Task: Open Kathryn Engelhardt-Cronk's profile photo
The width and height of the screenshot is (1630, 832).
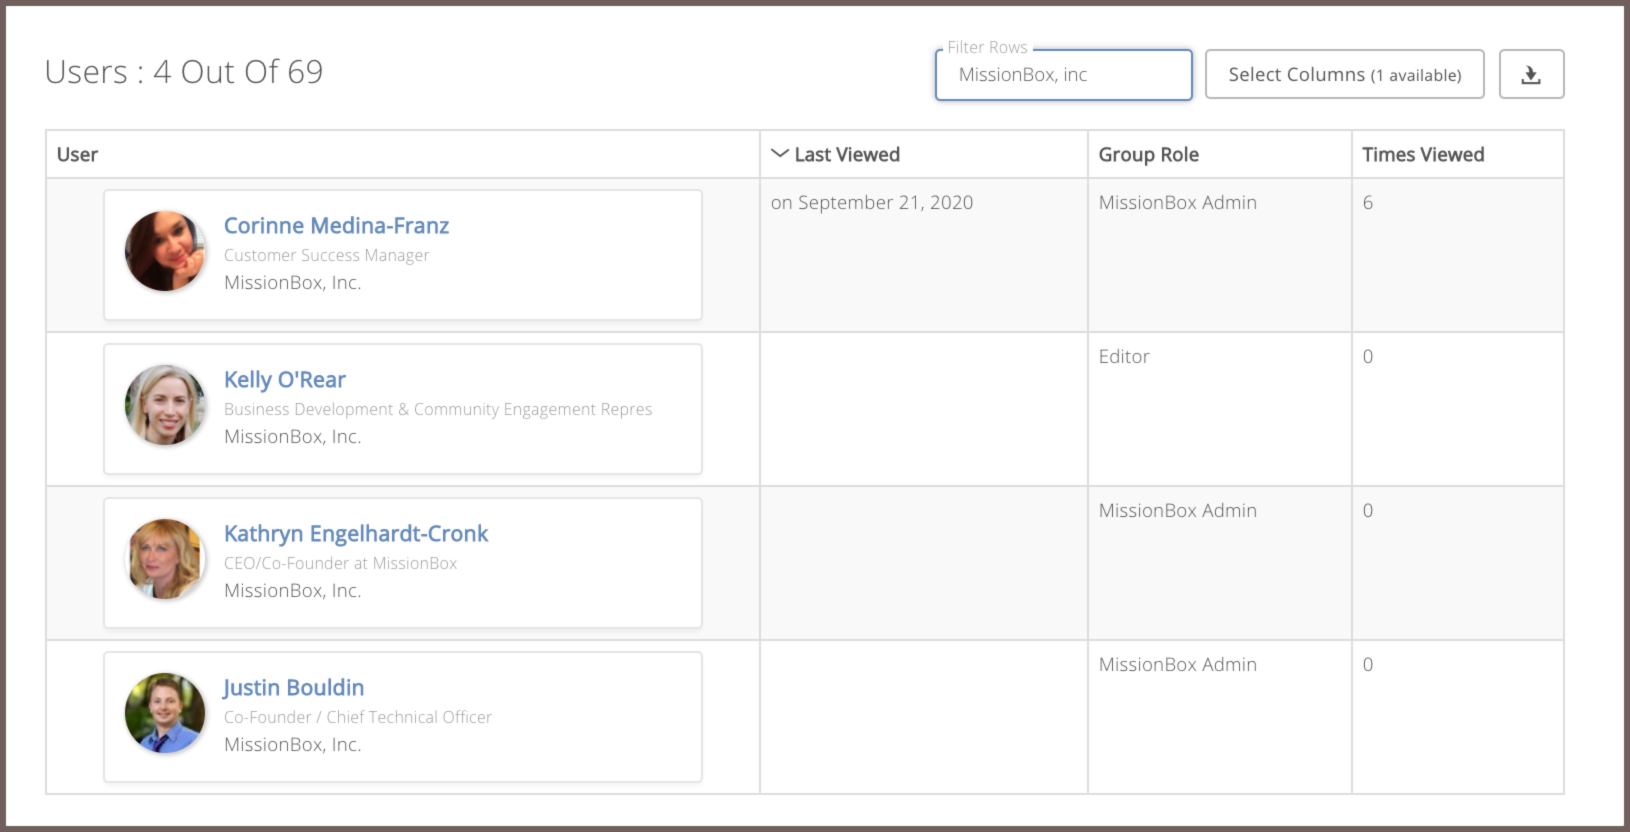Action: tap(165, 559)
